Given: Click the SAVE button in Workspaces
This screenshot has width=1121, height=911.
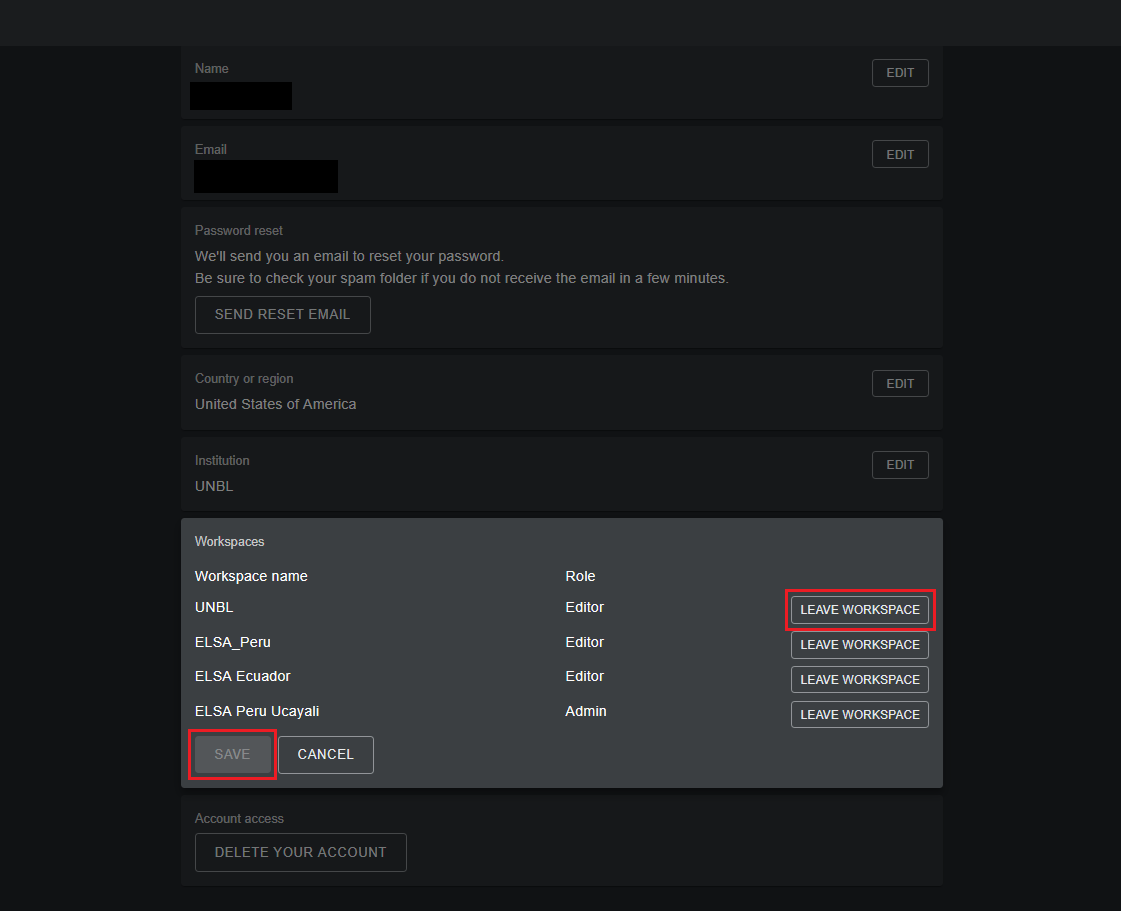Looking at the screenshot, I should click(232, 755).
